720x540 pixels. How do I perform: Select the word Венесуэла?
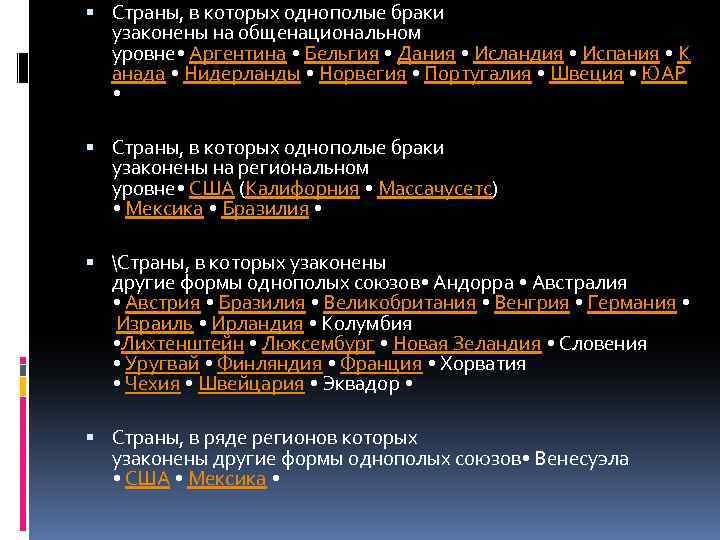click(x=582, y=458)
